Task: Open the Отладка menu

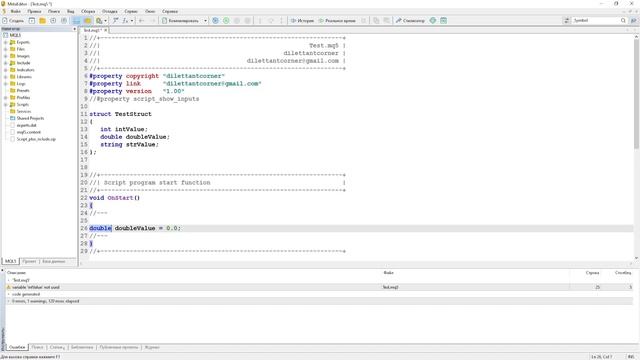Action: click(x=109, y=11)
